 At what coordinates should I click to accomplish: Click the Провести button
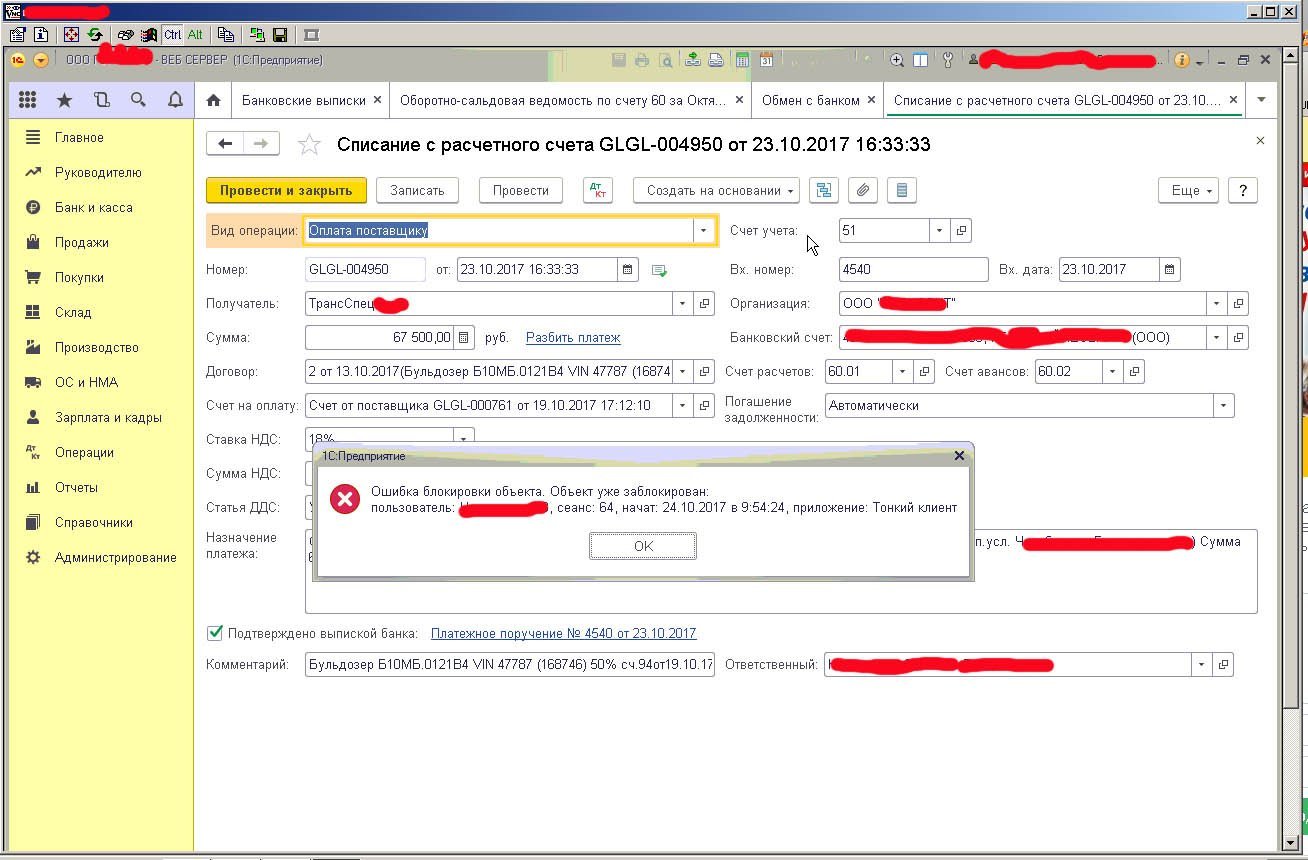(x=521, y=190)
